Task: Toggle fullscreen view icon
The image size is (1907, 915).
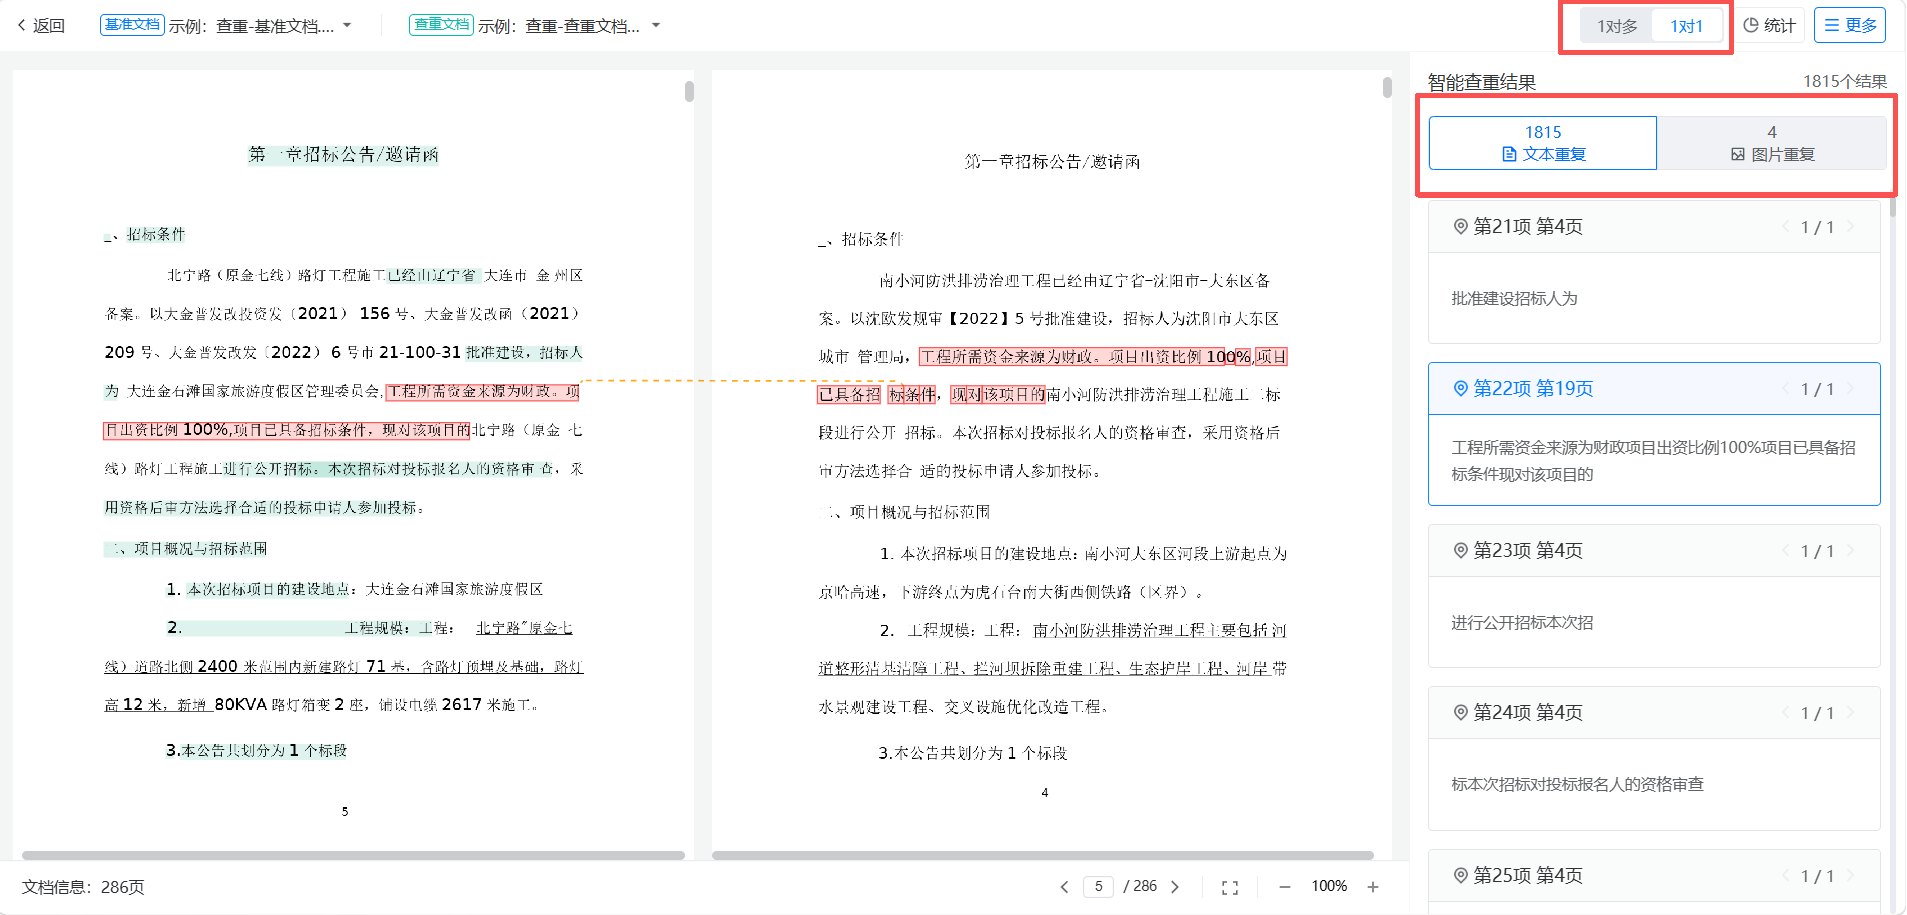Action: coord(1230,887)
